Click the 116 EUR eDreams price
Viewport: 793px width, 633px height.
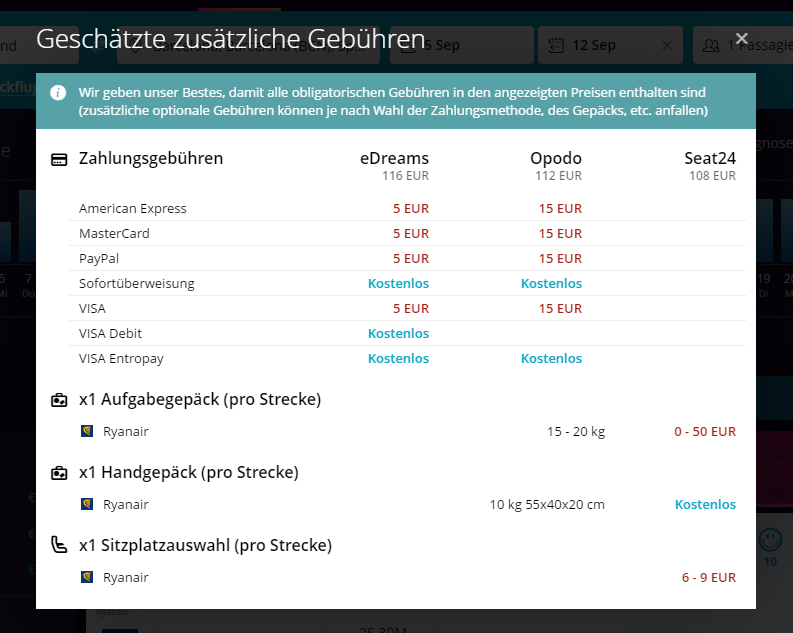pyautogui.click(x=405, y=176)
